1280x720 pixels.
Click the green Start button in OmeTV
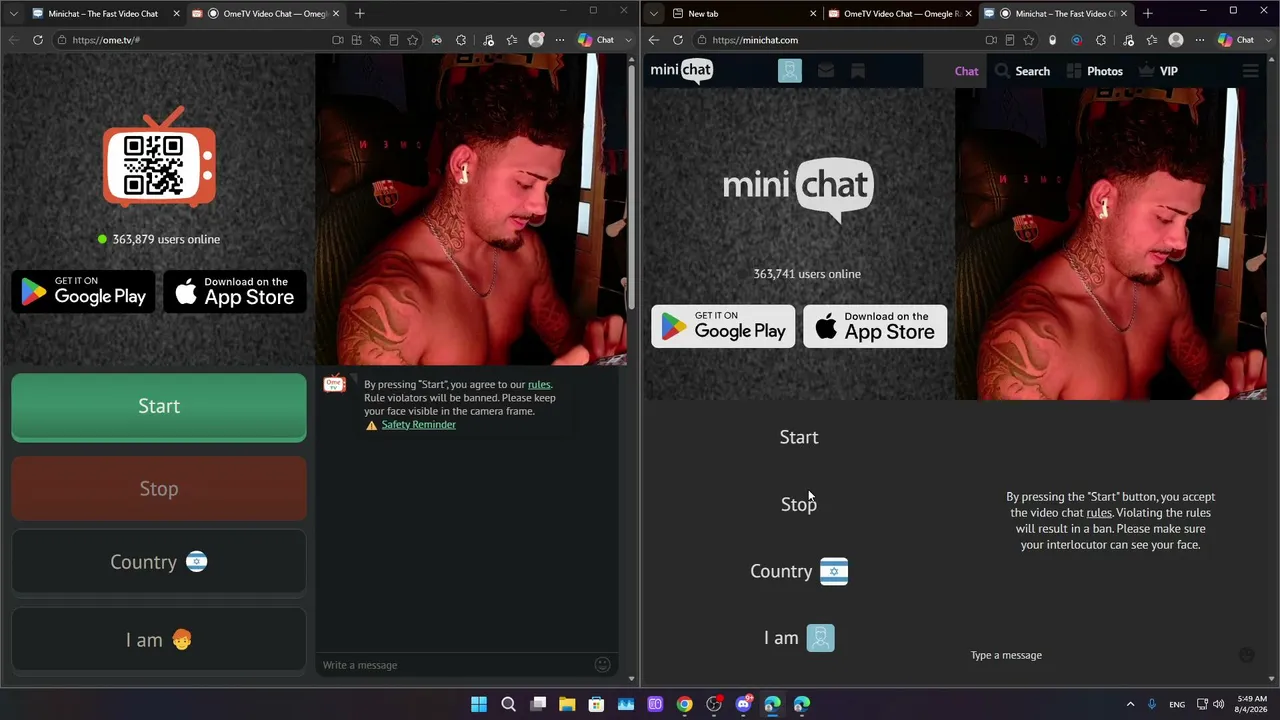tap(159, 406)
